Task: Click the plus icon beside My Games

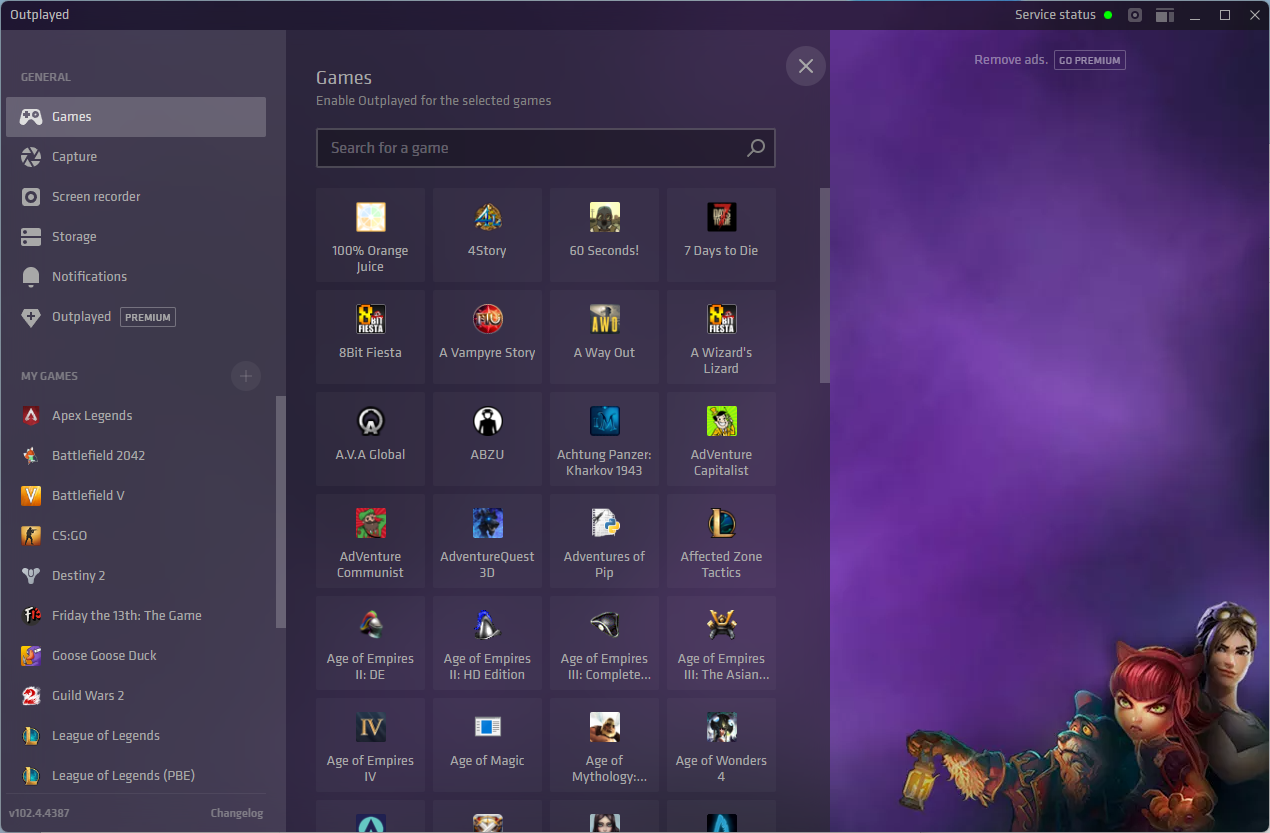Action: pos(246,376)
